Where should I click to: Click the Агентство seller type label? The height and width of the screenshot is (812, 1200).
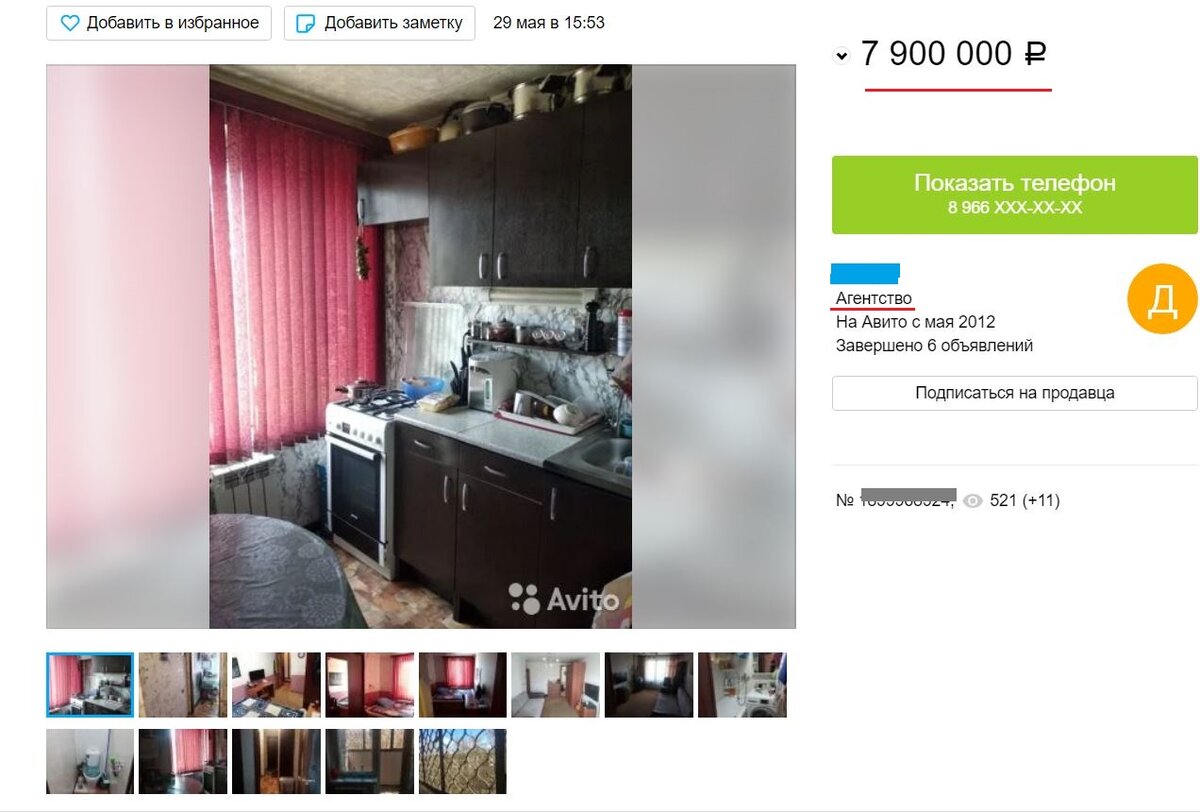tap(874, 298)
